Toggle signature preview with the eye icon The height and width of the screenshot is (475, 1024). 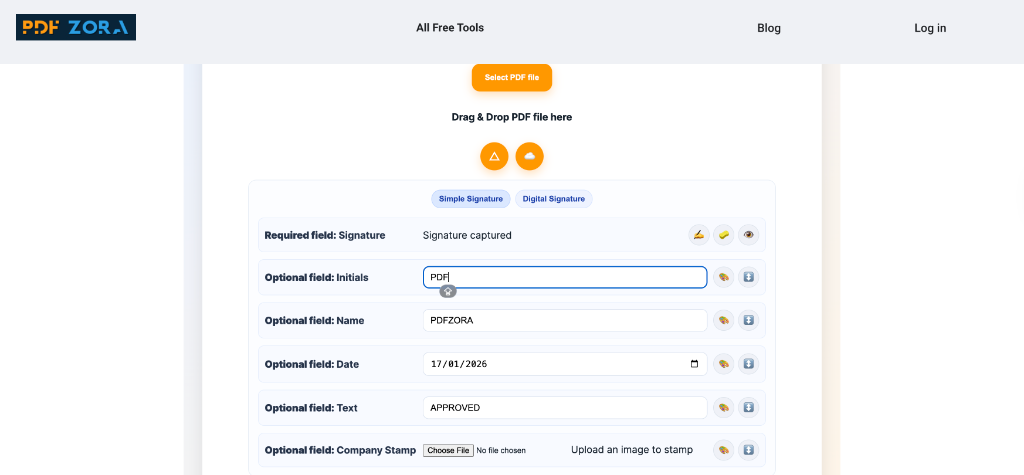point(749,235)
